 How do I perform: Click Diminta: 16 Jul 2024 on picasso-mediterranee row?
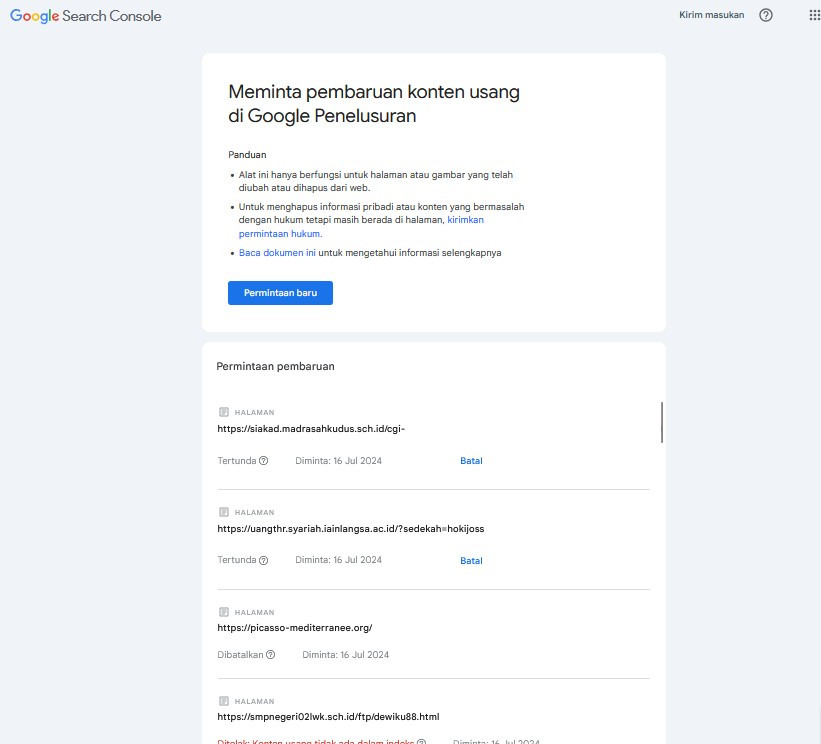[x=346, y=654]
